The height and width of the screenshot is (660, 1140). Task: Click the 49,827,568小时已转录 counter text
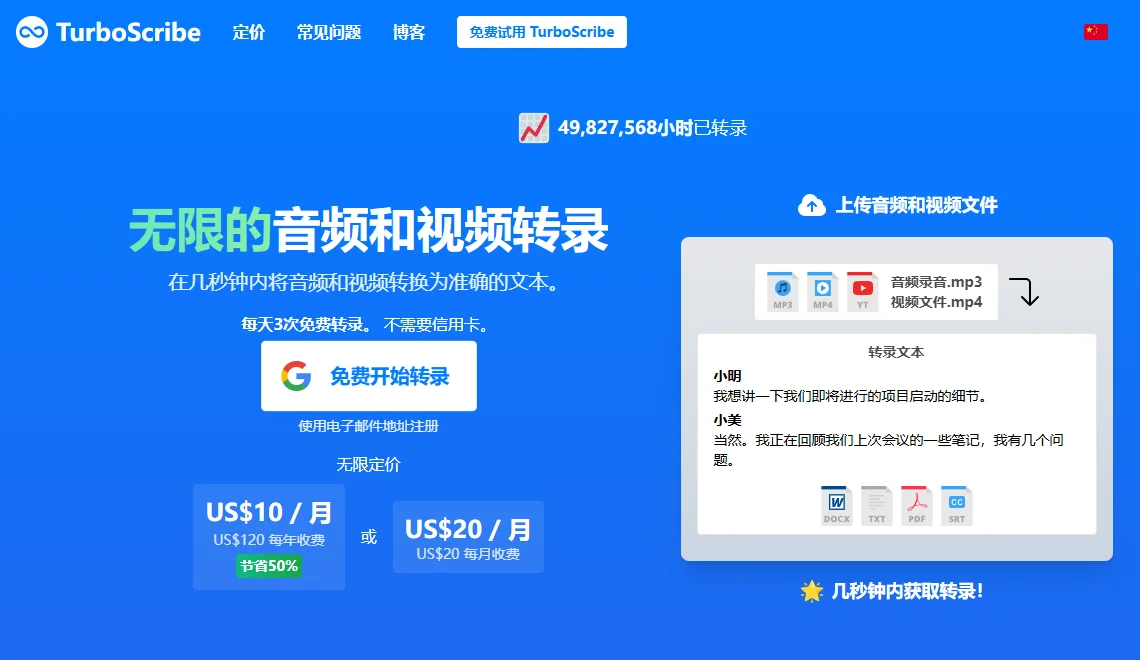(652, 128)
